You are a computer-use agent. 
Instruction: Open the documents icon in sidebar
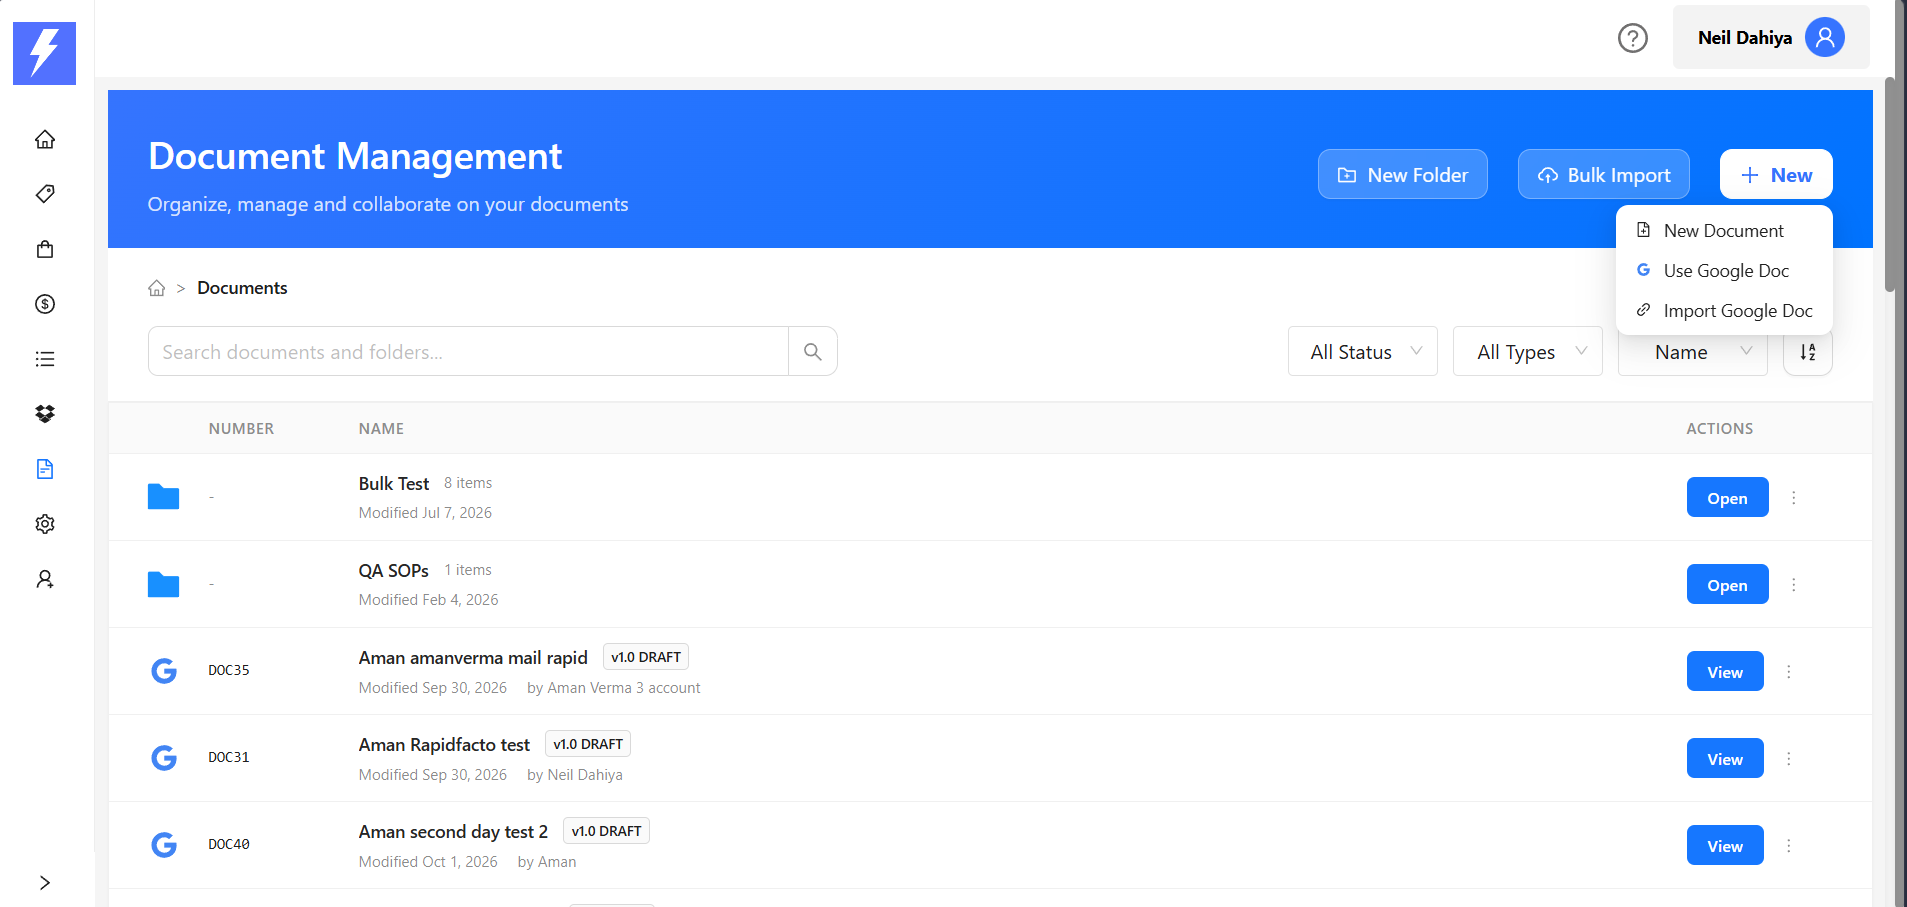45,469
